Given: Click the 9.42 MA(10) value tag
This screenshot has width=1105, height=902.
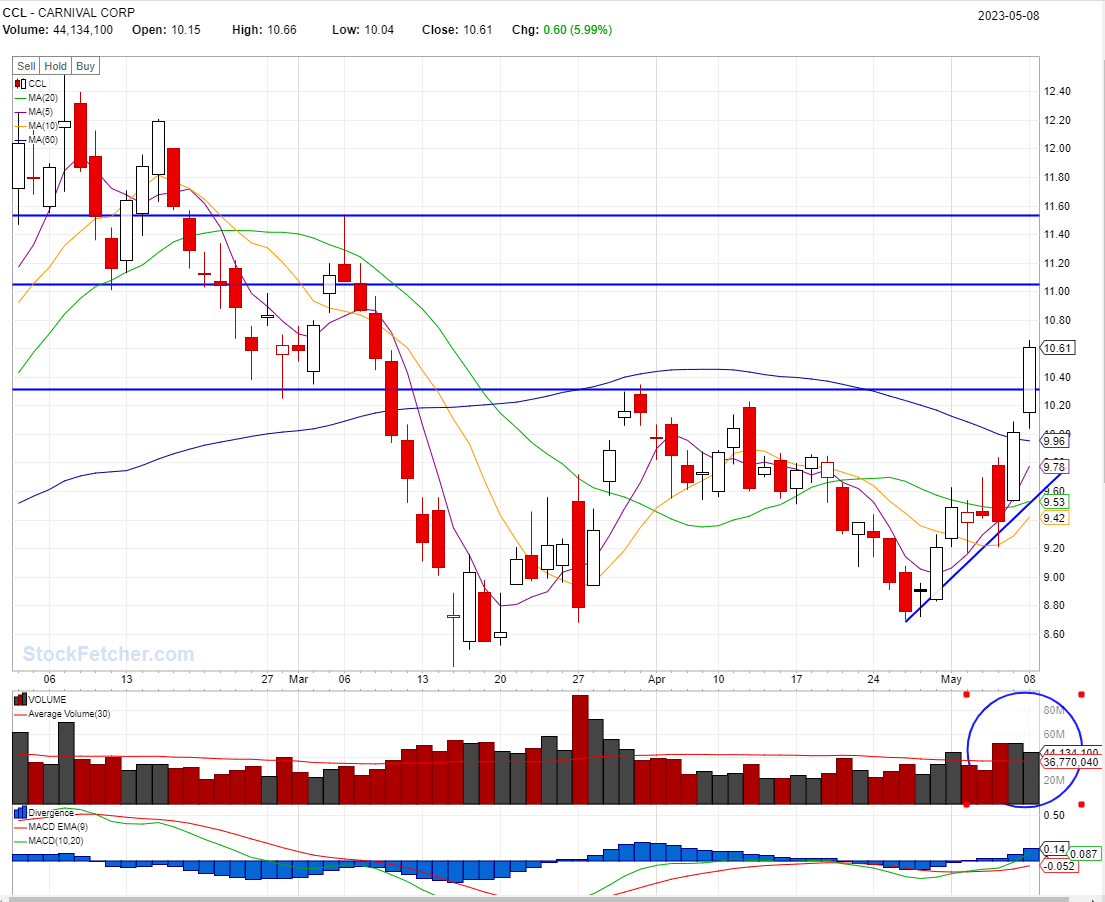Looking at the screenshot, I should tap(1054, 519).
